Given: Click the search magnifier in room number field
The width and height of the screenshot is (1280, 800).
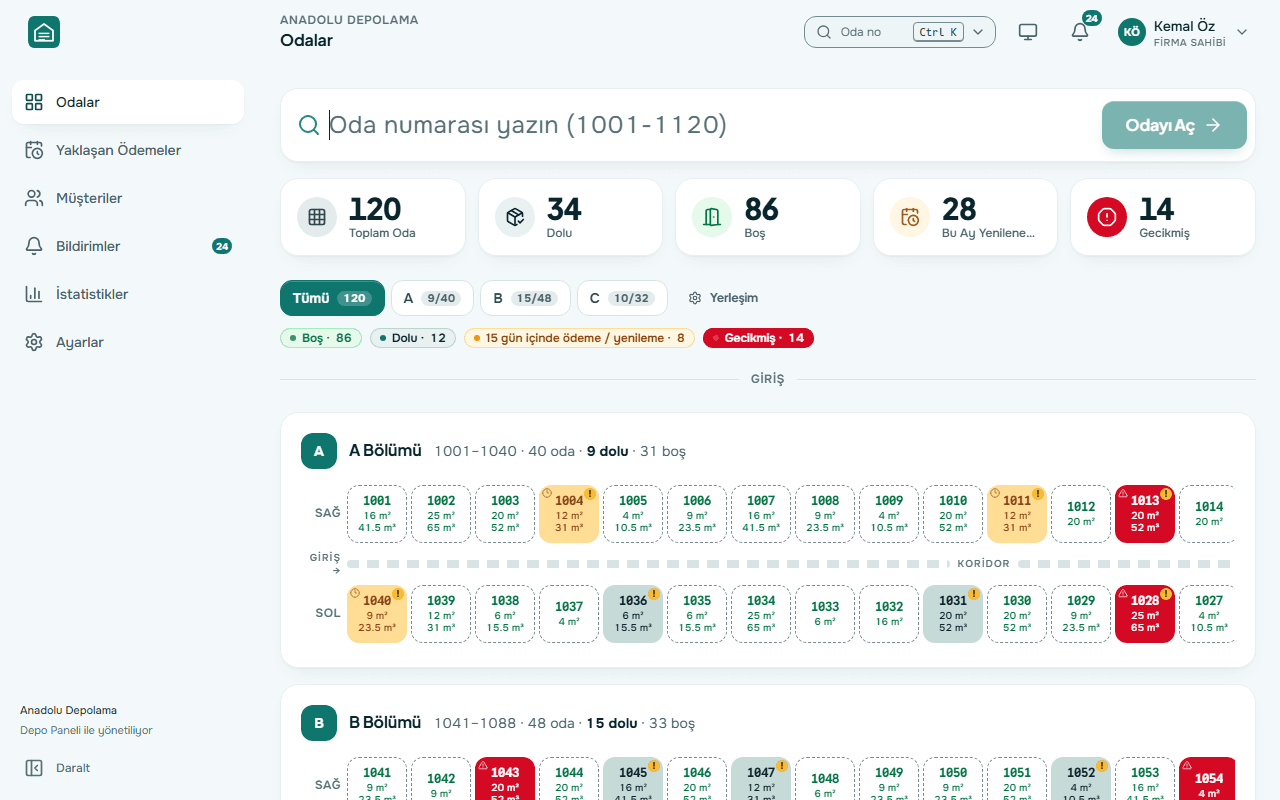Looking at the screenshot, I should [x=309, y=125].
